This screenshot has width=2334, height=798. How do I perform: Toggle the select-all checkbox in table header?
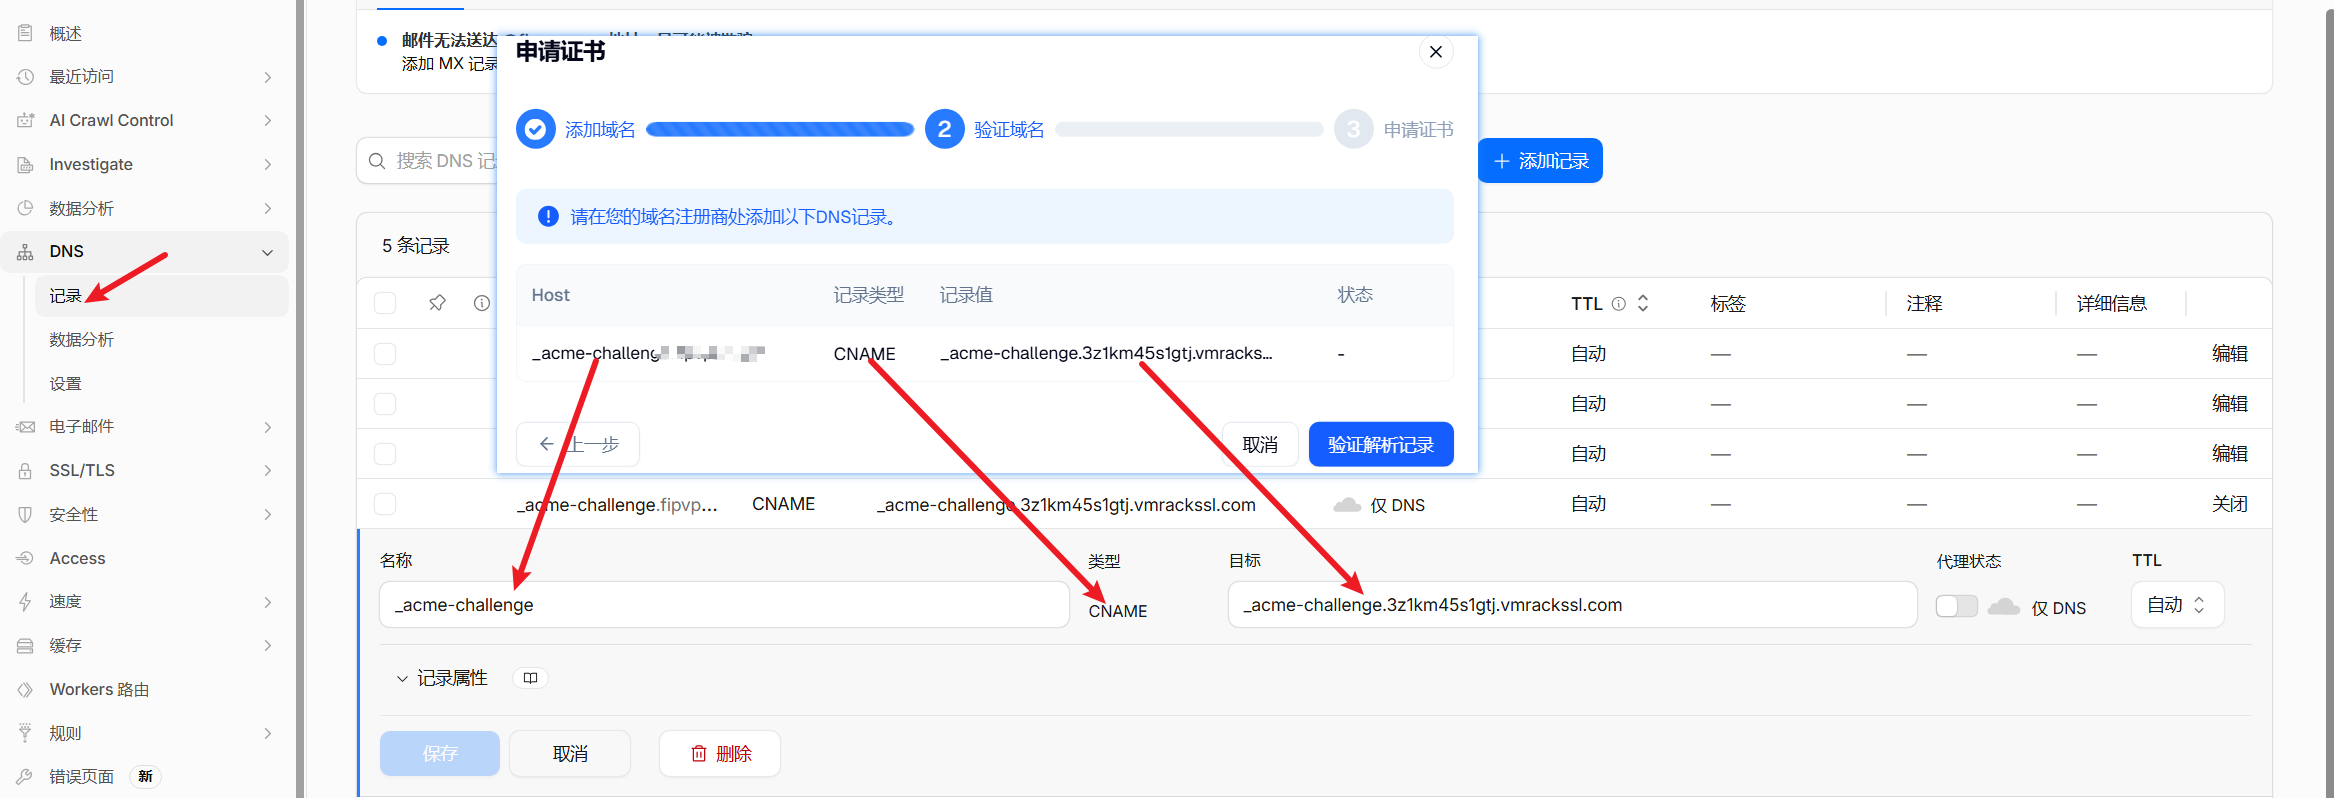(385, 303)
